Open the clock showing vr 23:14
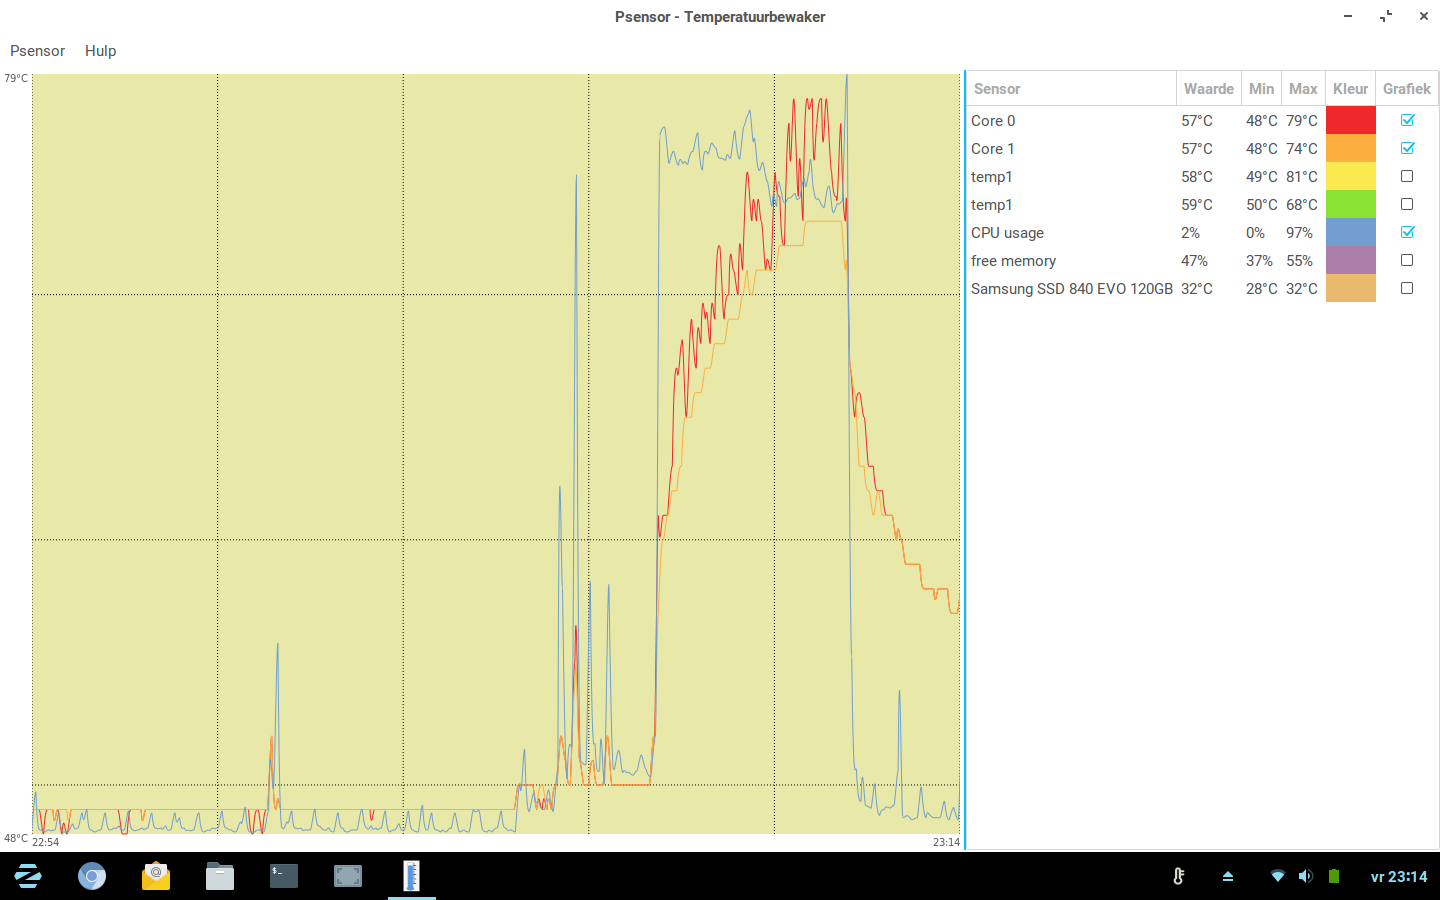Viewport: 1440px width, 900px height. 1399,877
